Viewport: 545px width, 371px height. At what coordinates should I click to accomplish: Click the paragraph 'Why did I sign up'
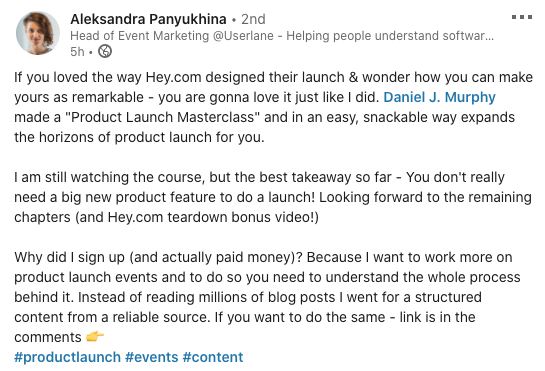click(267, 297)
